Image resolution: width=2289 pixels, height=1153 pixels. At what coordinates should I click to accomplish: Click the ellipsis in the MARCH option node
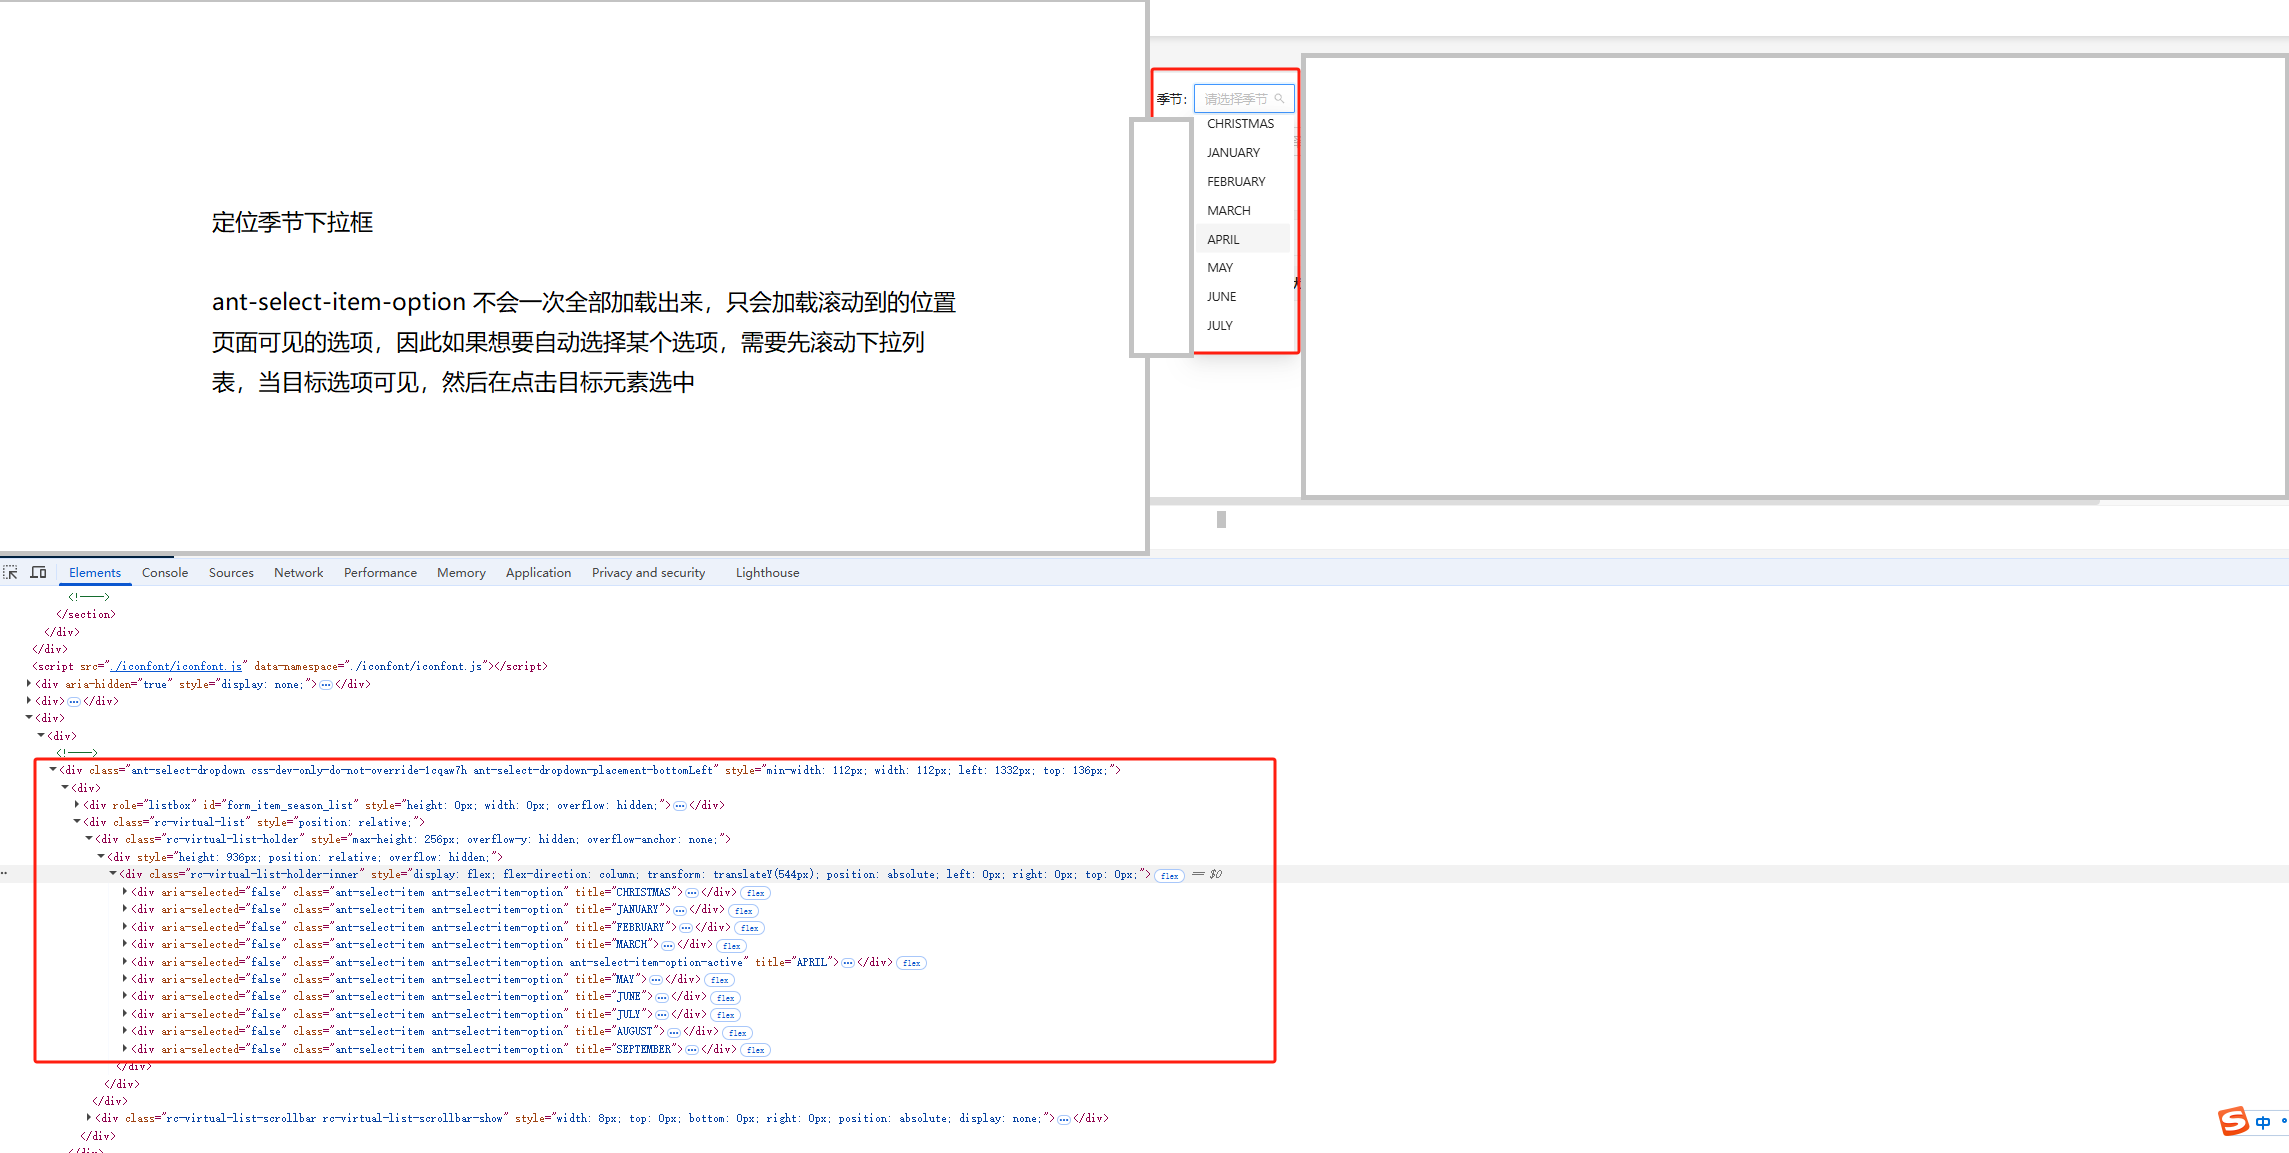[x=668, y=945]
